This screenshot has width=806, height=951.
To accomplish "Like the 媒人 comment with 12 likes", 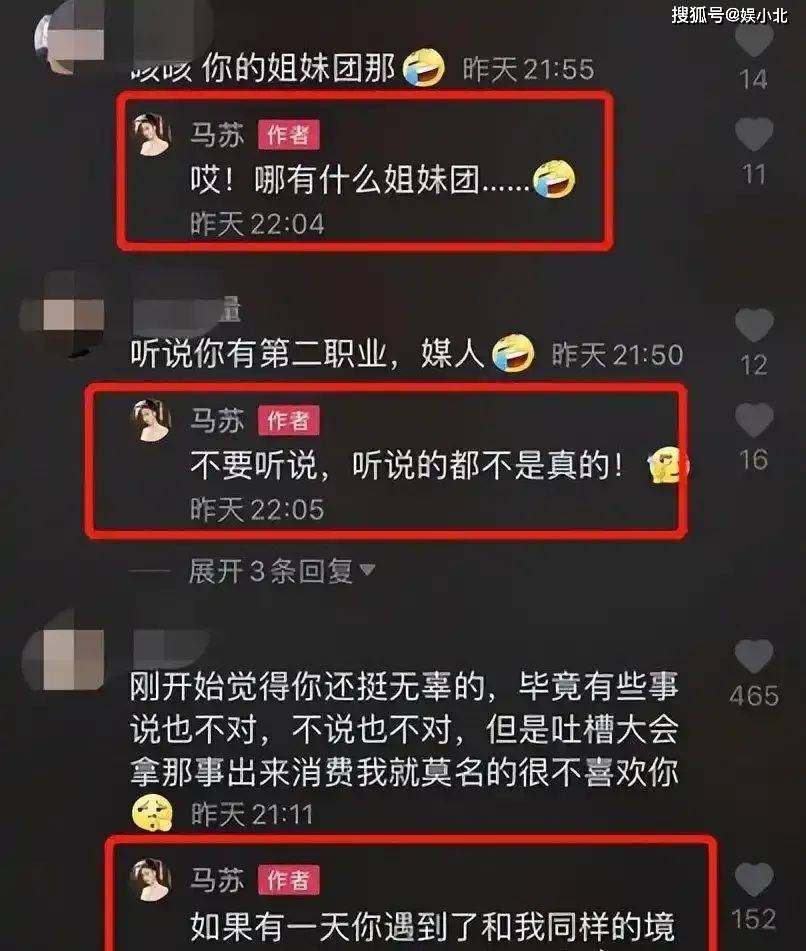I will point(754,324).
